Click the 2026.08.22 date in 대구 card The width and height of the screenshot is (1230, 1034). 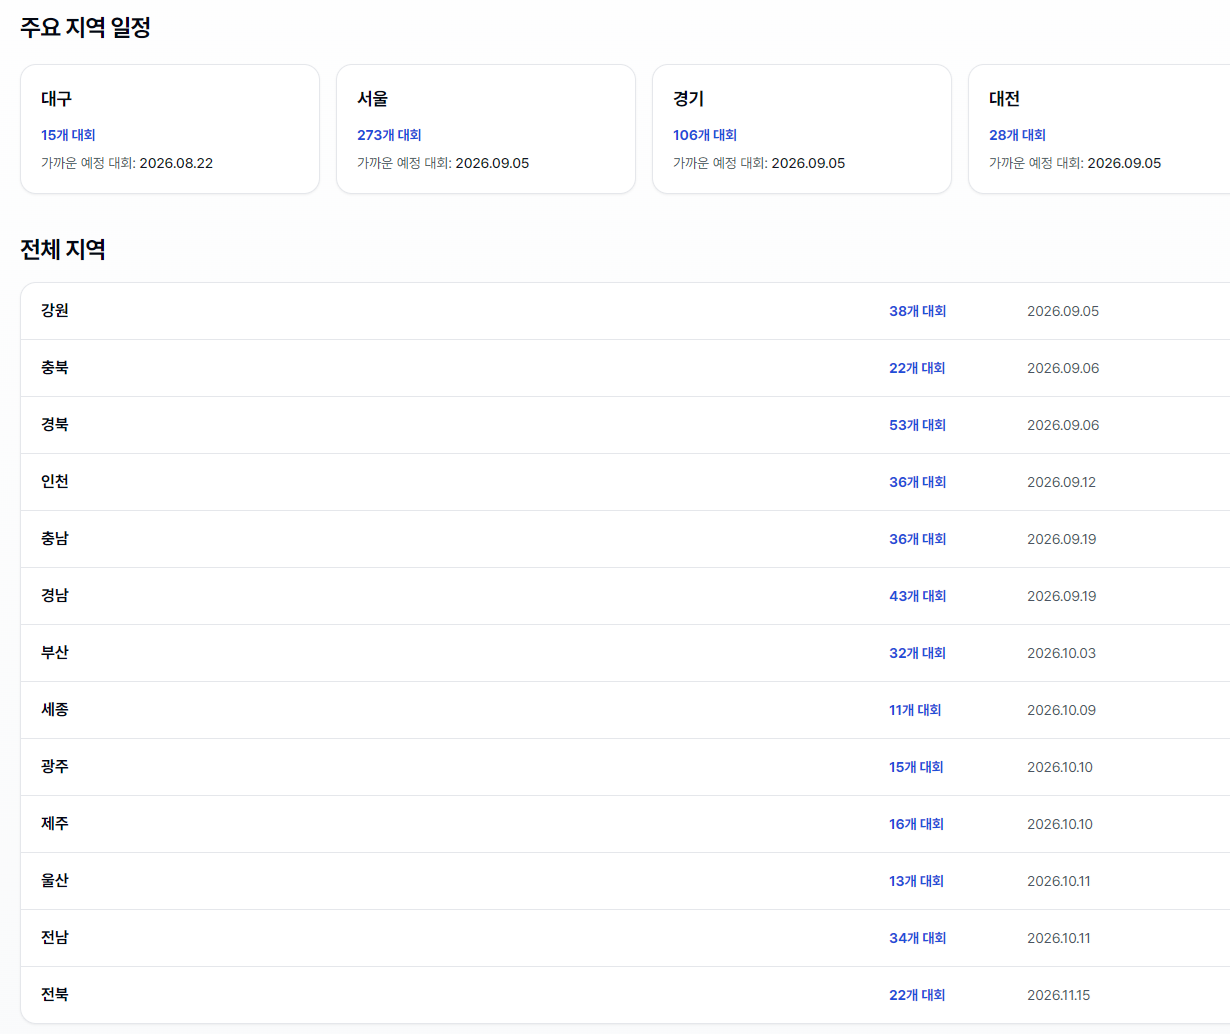(176, 163)
